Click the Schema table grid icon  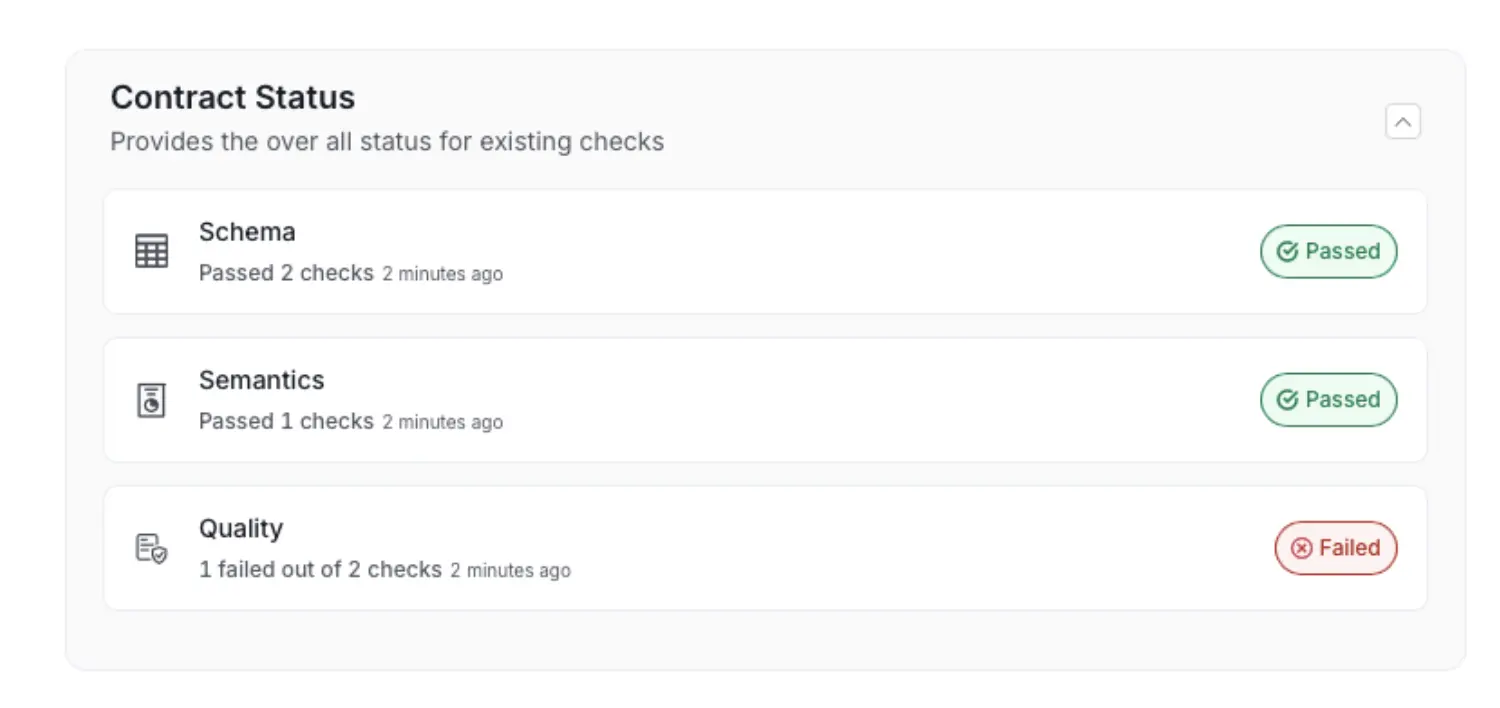point(152,251)
